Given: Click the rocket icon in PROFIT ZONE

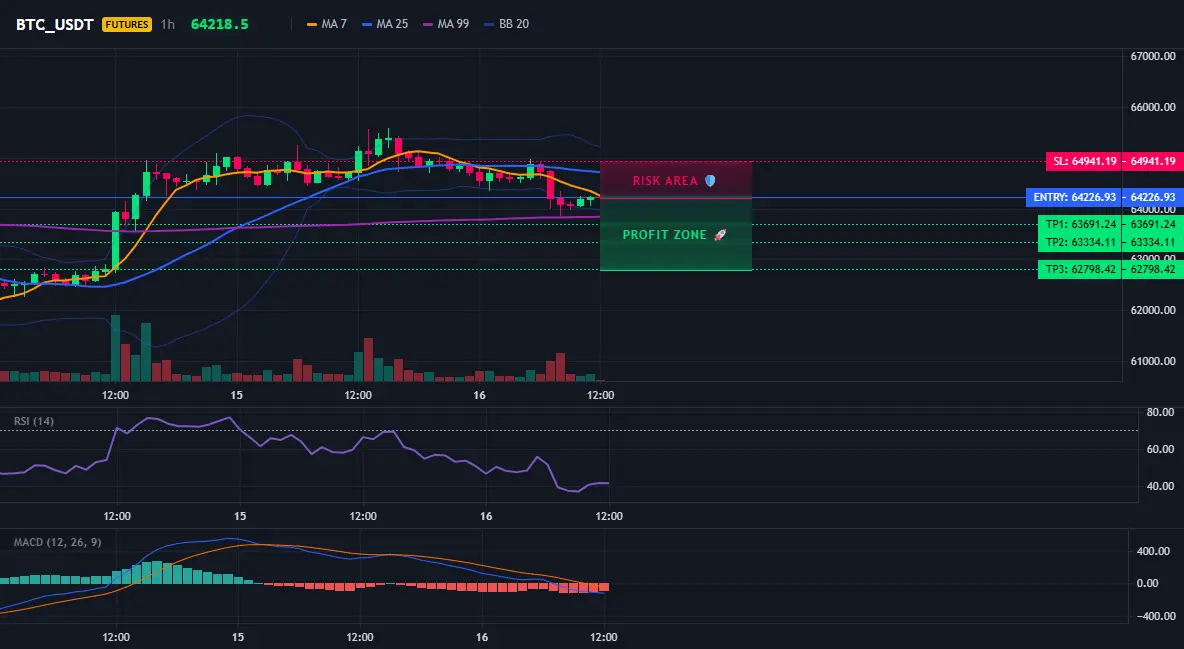Looking at the screenshot, I should [720, 235].
